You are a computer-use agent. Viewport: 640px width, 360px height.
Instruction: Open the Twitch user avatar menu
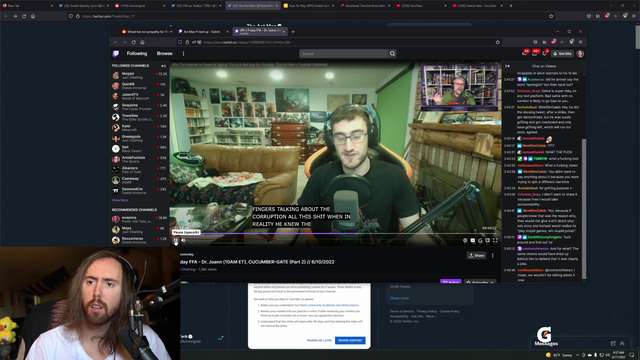pyautogui.click(x=580, y=53)
